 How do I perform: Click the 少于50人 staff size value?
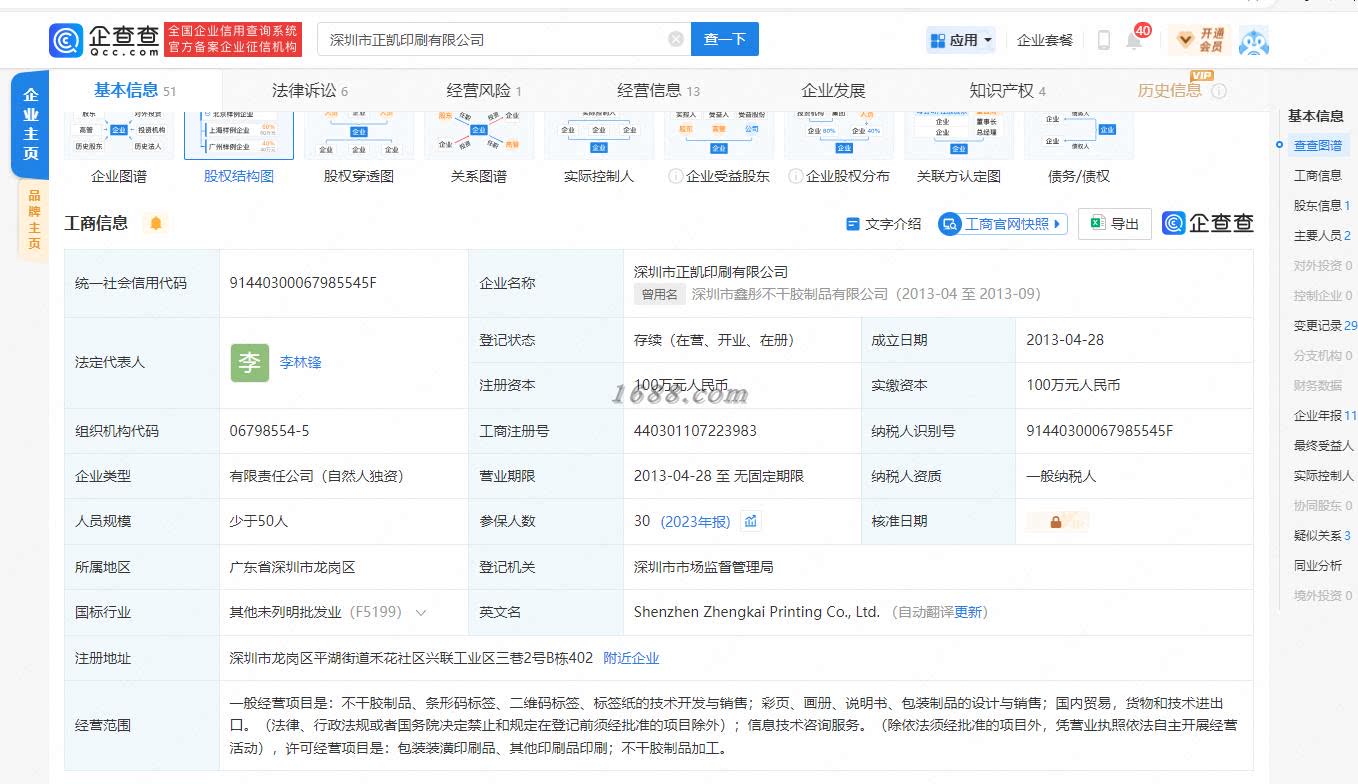click(258, 521)
